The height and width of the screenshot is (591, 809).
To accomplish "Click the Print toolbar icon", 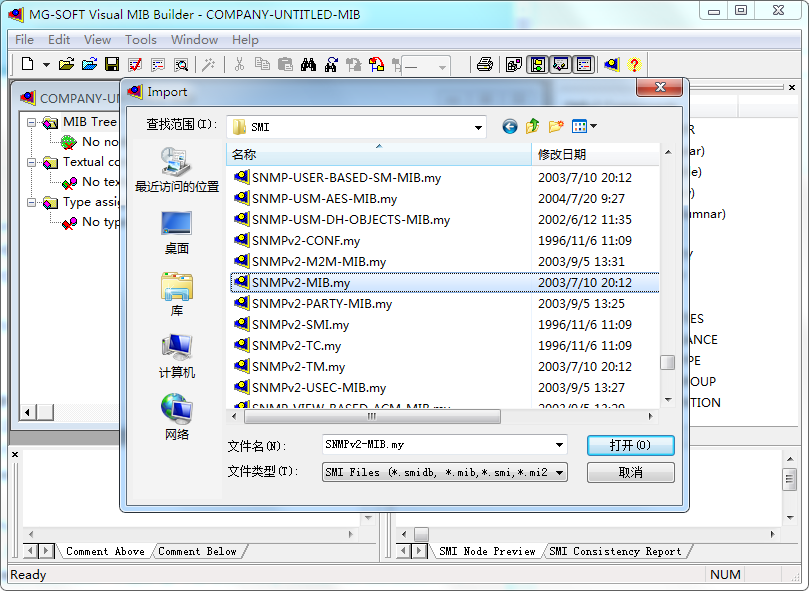I will coord(485,64).
